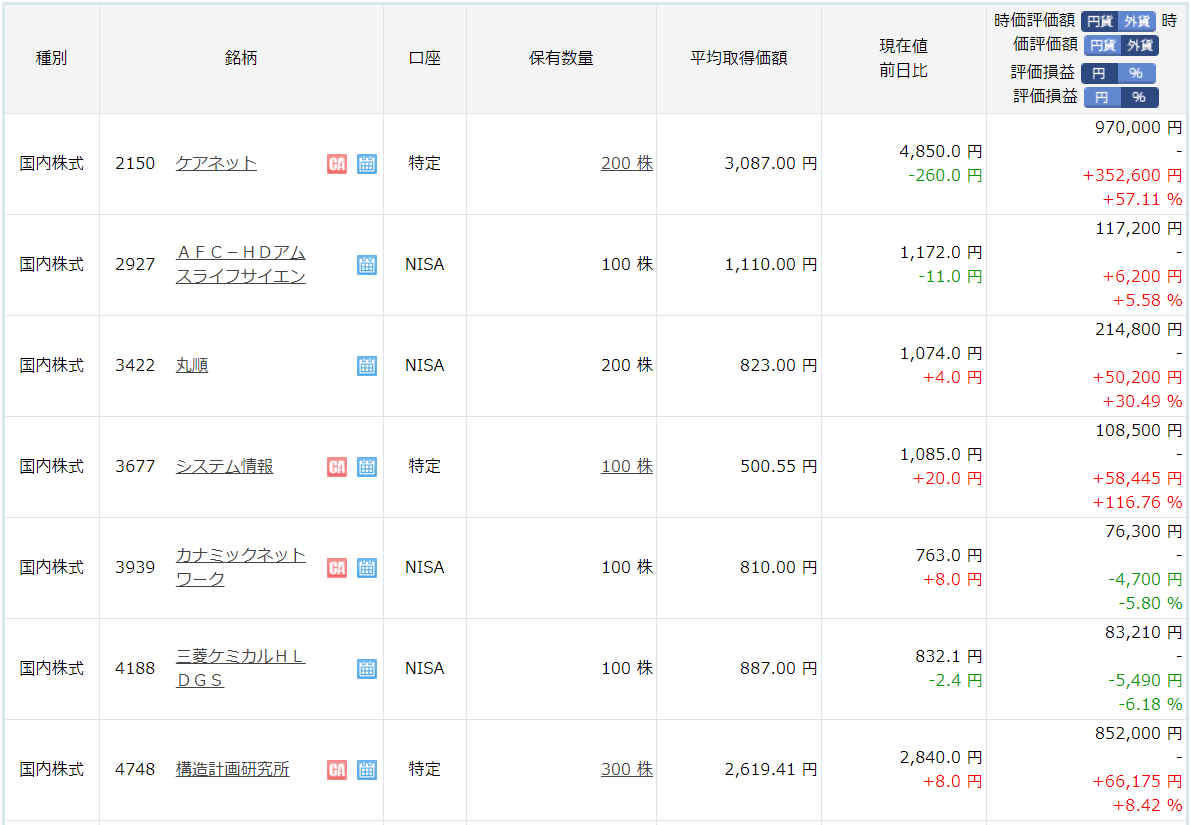
Task: Click the valuation 852,000 円
Action: [x=1138, y=734]
